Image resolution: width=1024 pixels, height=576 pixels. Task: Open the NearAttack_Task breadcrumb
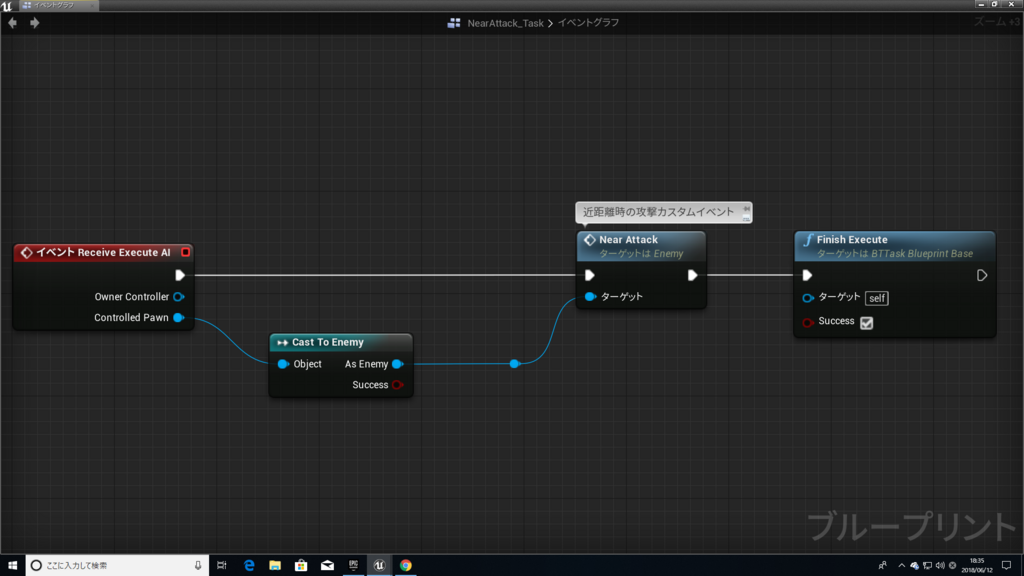coord(505,23)
